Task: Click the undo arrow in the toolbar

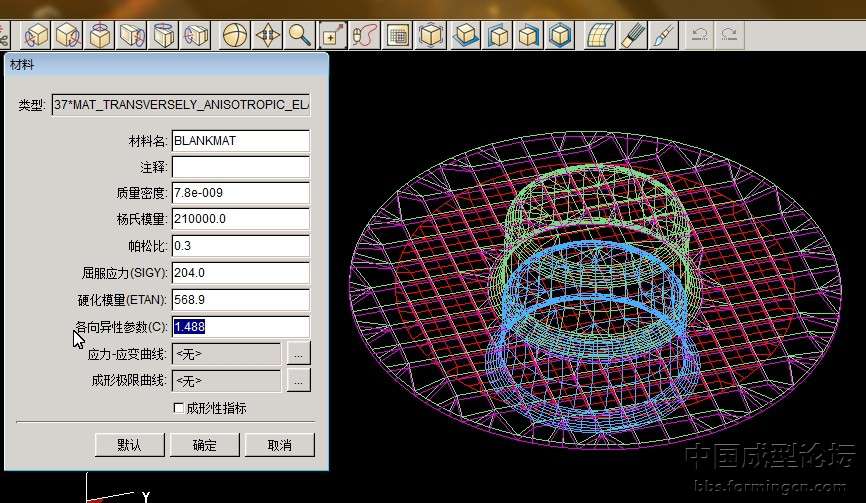Action: coord(700,36)
